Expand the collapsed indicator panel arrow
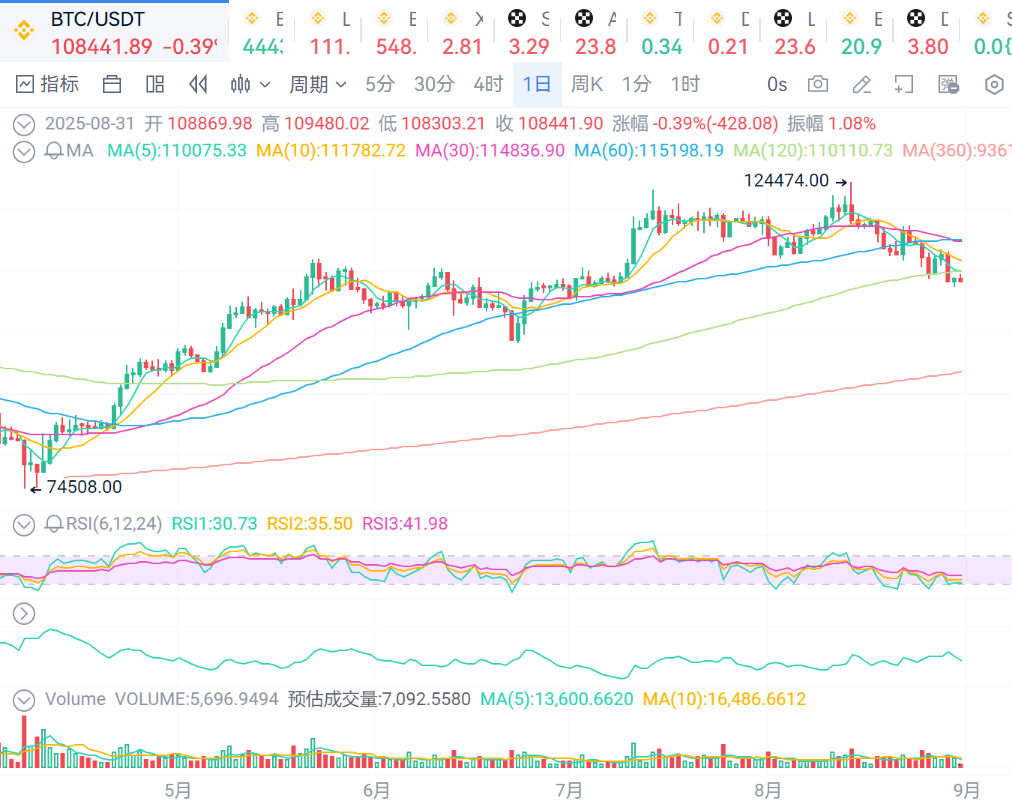The image size is (1012, 810). (24, 613)
